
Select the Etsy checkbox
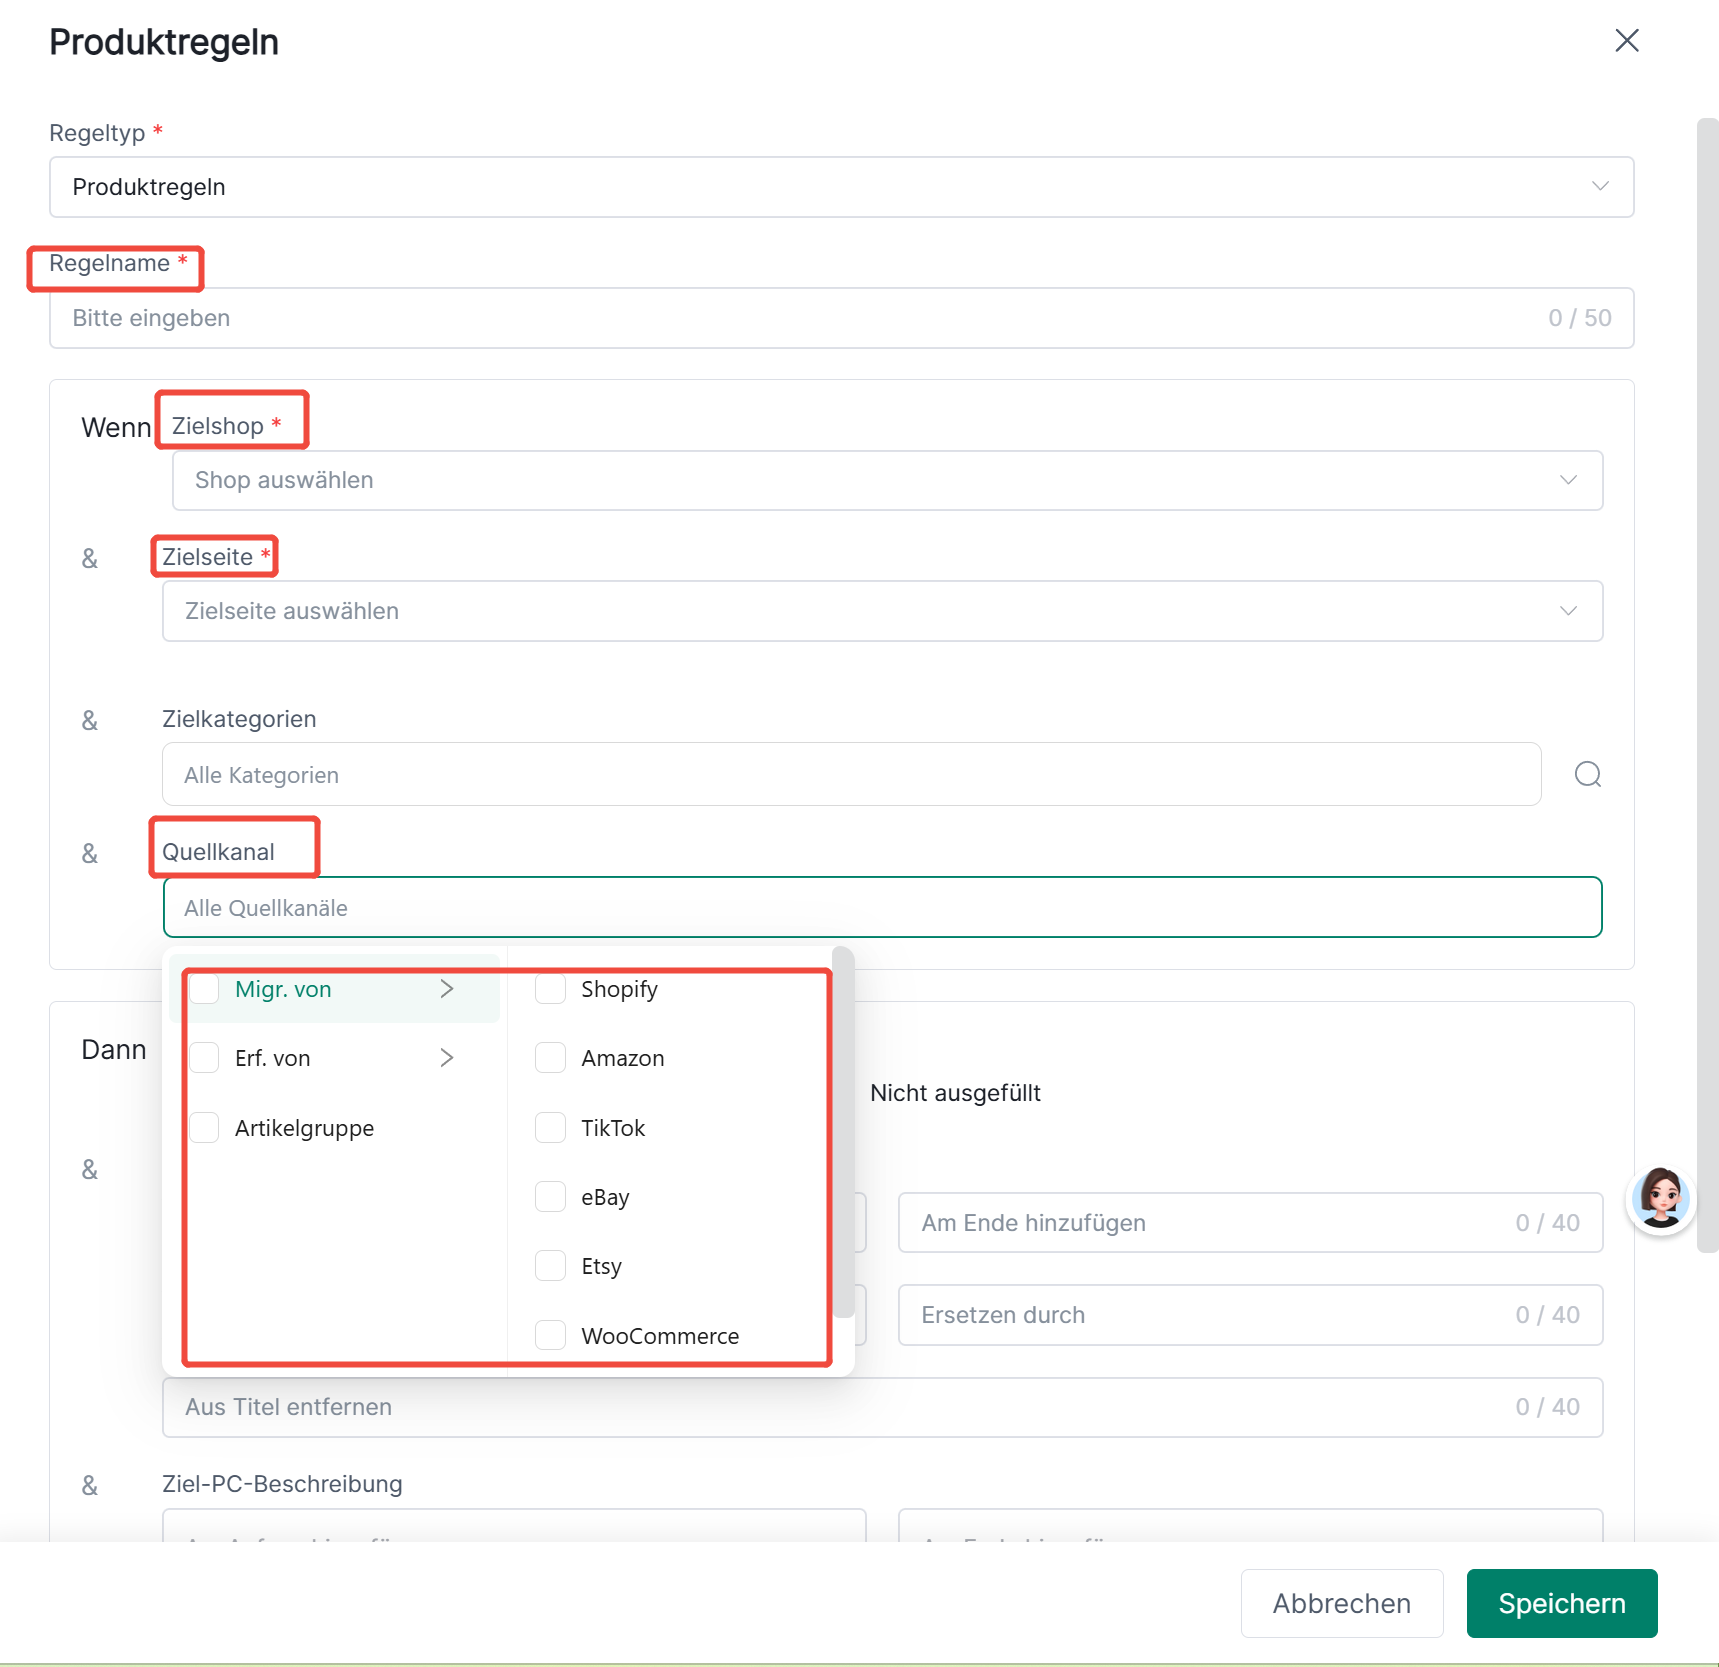[550, 1266]
